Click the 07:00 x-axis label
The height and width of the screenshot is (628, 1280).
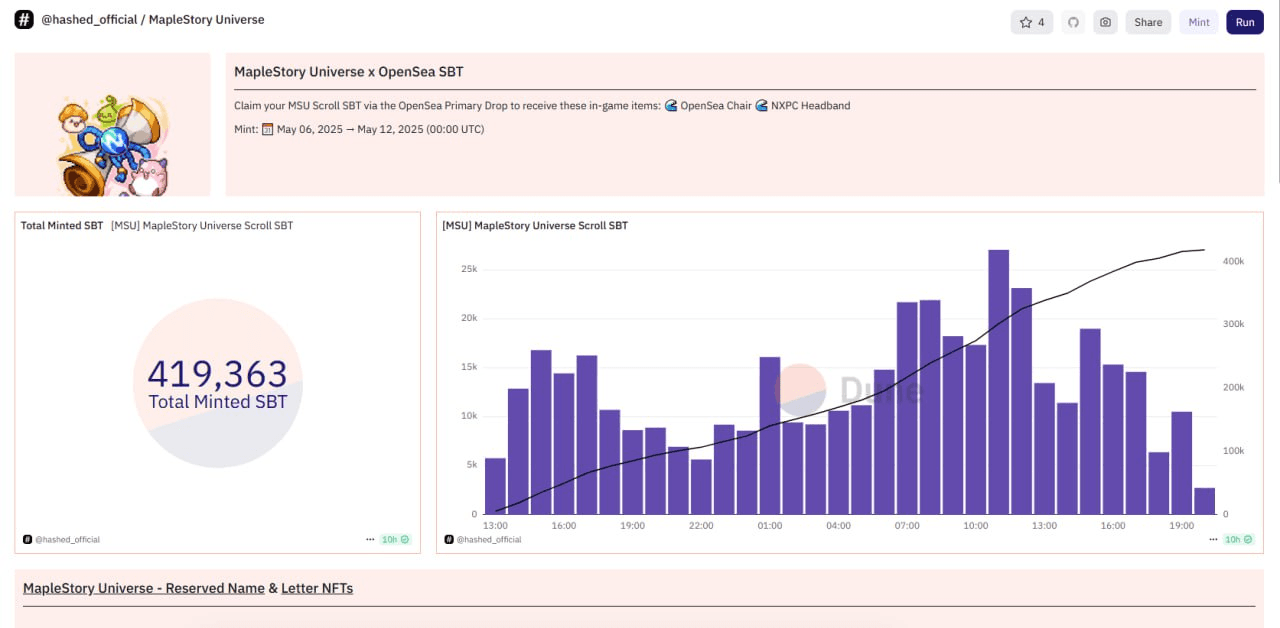[x=907, y=526]
